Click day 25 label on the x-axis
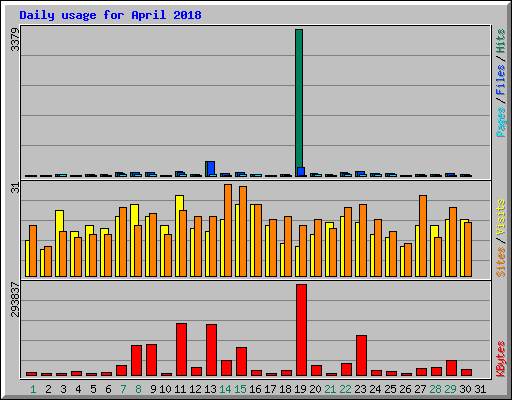This screenshot has width=512, height=400. (390, 389)
